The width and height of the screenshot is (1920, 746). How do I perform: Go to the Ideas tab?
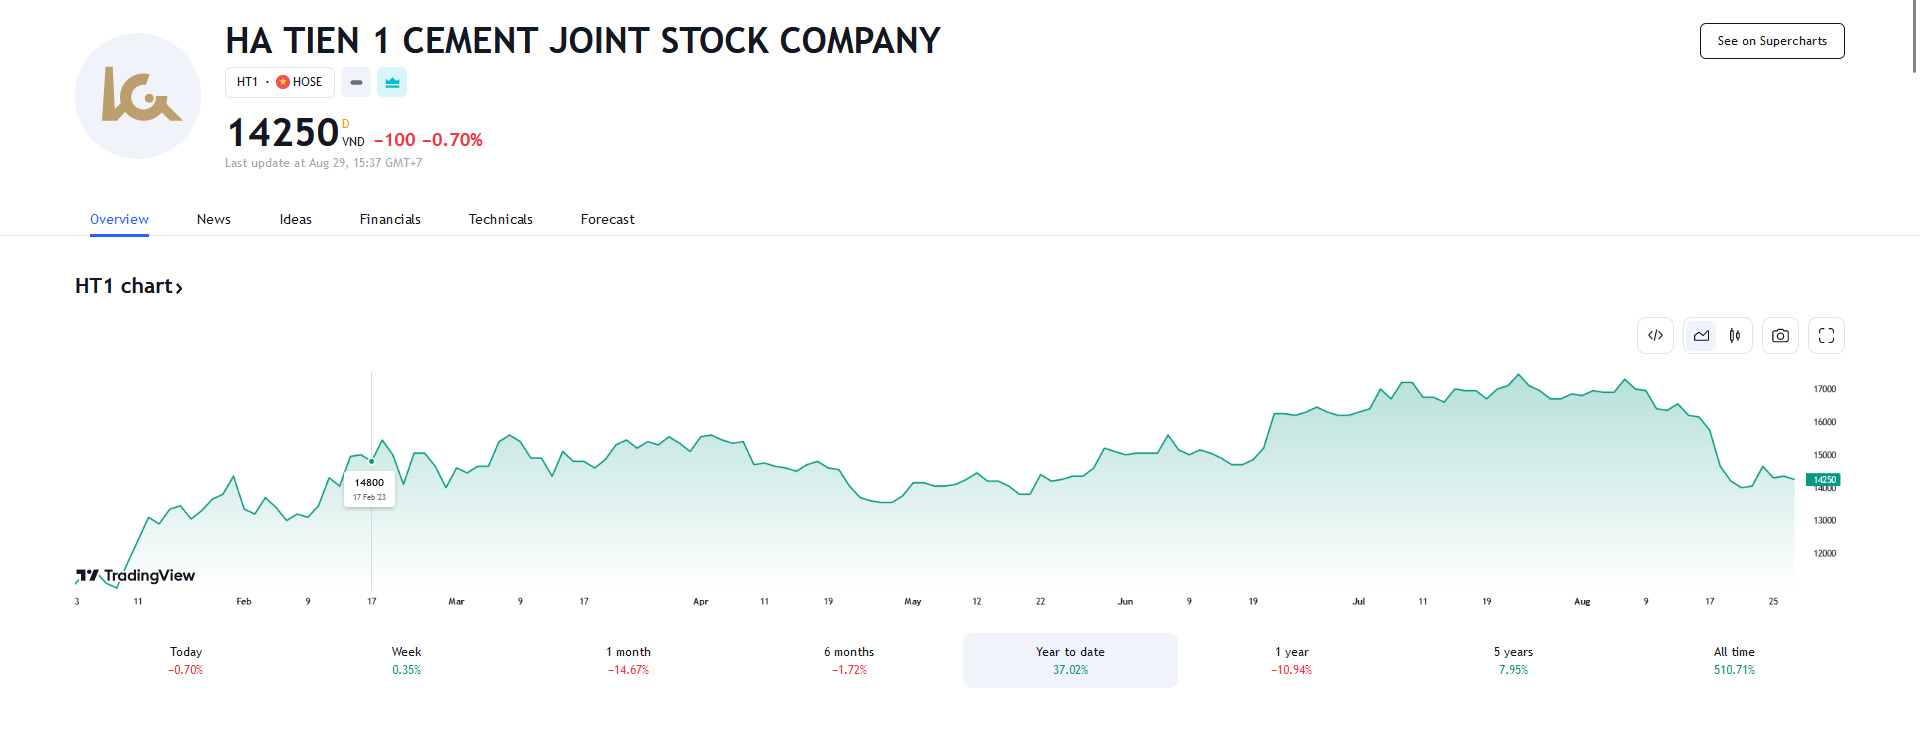(296, 219)
